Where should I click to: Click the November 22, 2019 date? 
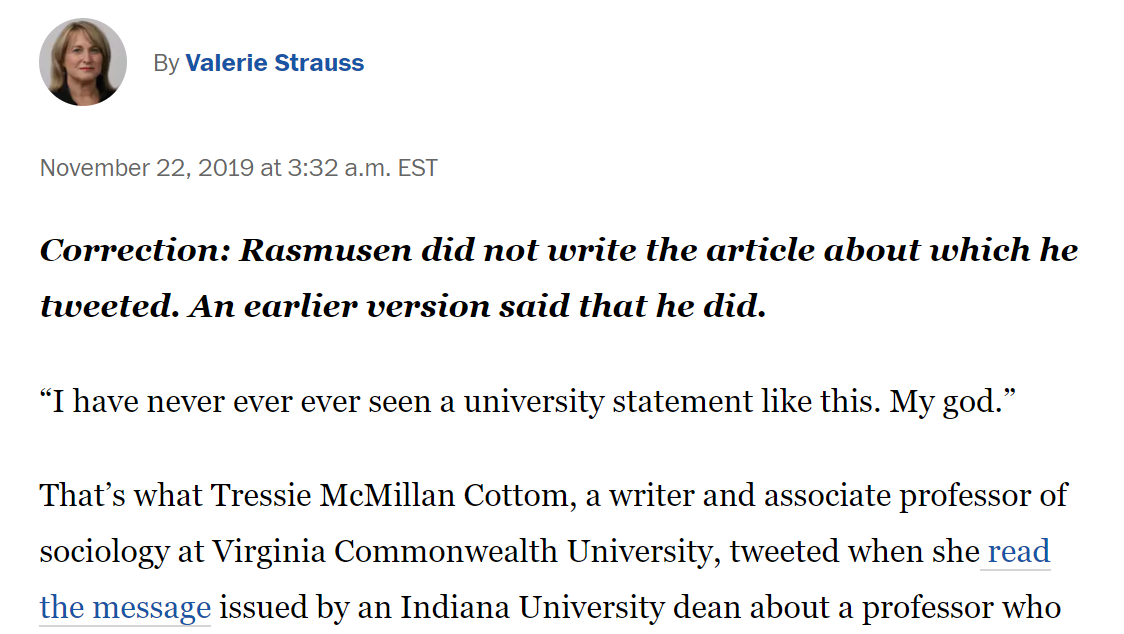point(147,168)
